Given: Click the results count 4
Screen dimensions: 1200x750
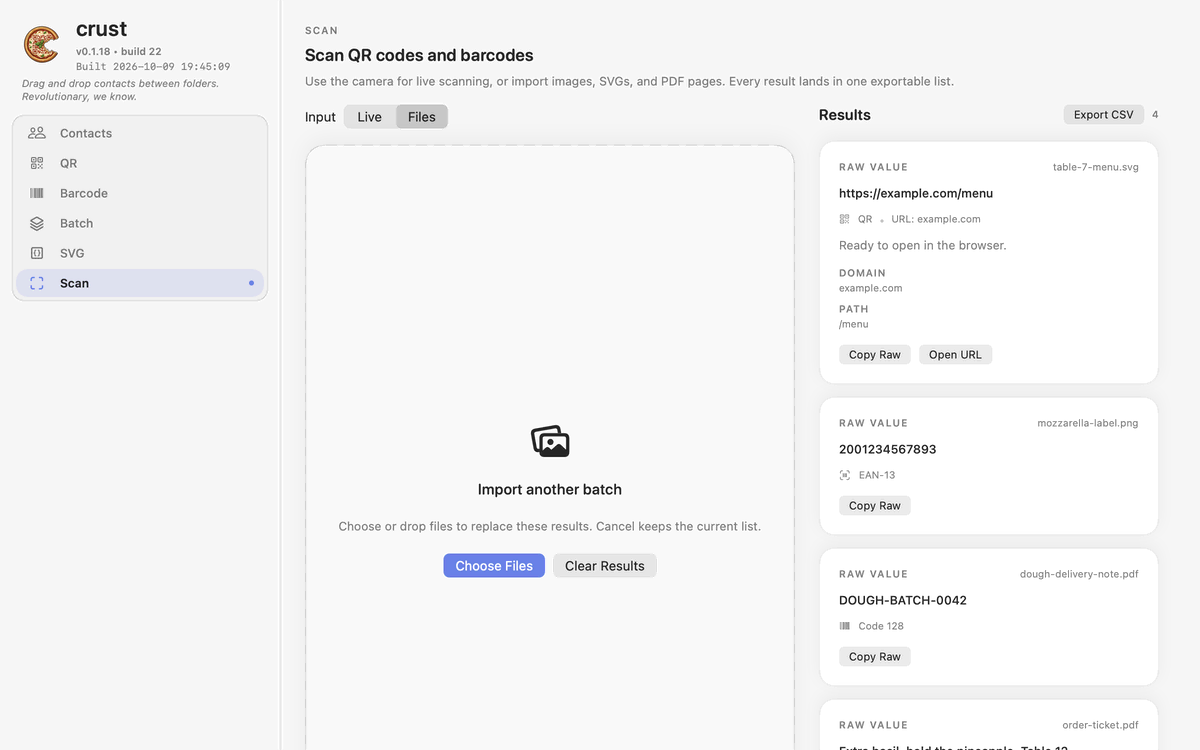Looking at the screenshot, I should (x=1155, y=115).
